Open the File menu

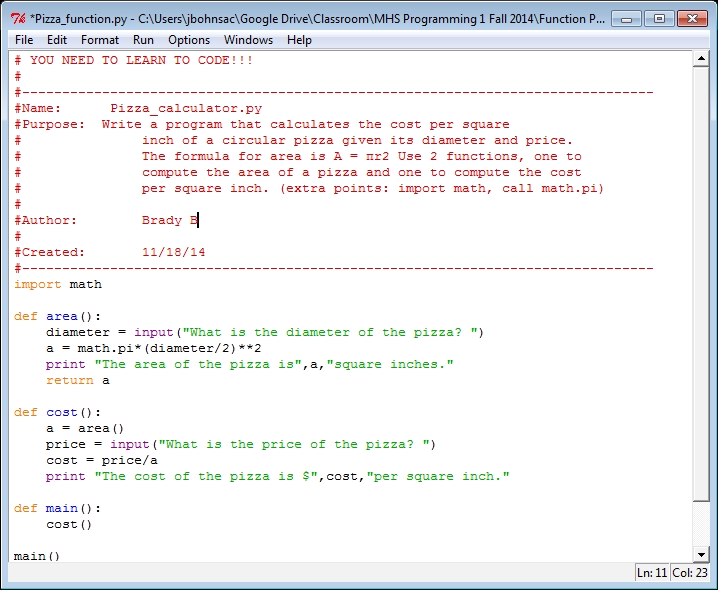[x=24, y=40]
